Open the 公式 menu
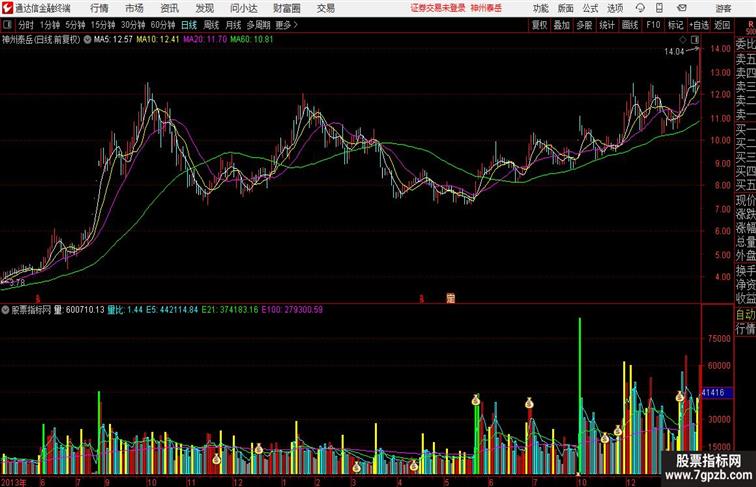Screen dimensions: 756x487 click(x=590, y=8)
